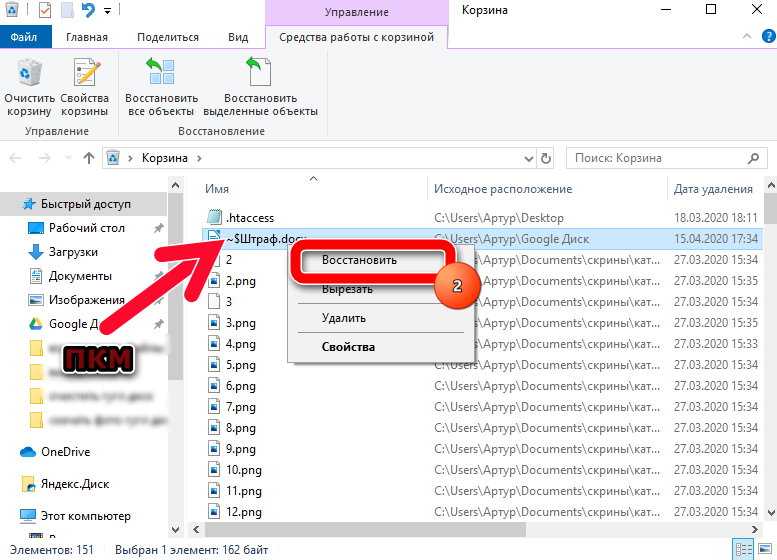This screenshot has height=560, width=777.
Task: Click the search magnifier icon
Action: (753, 158)
